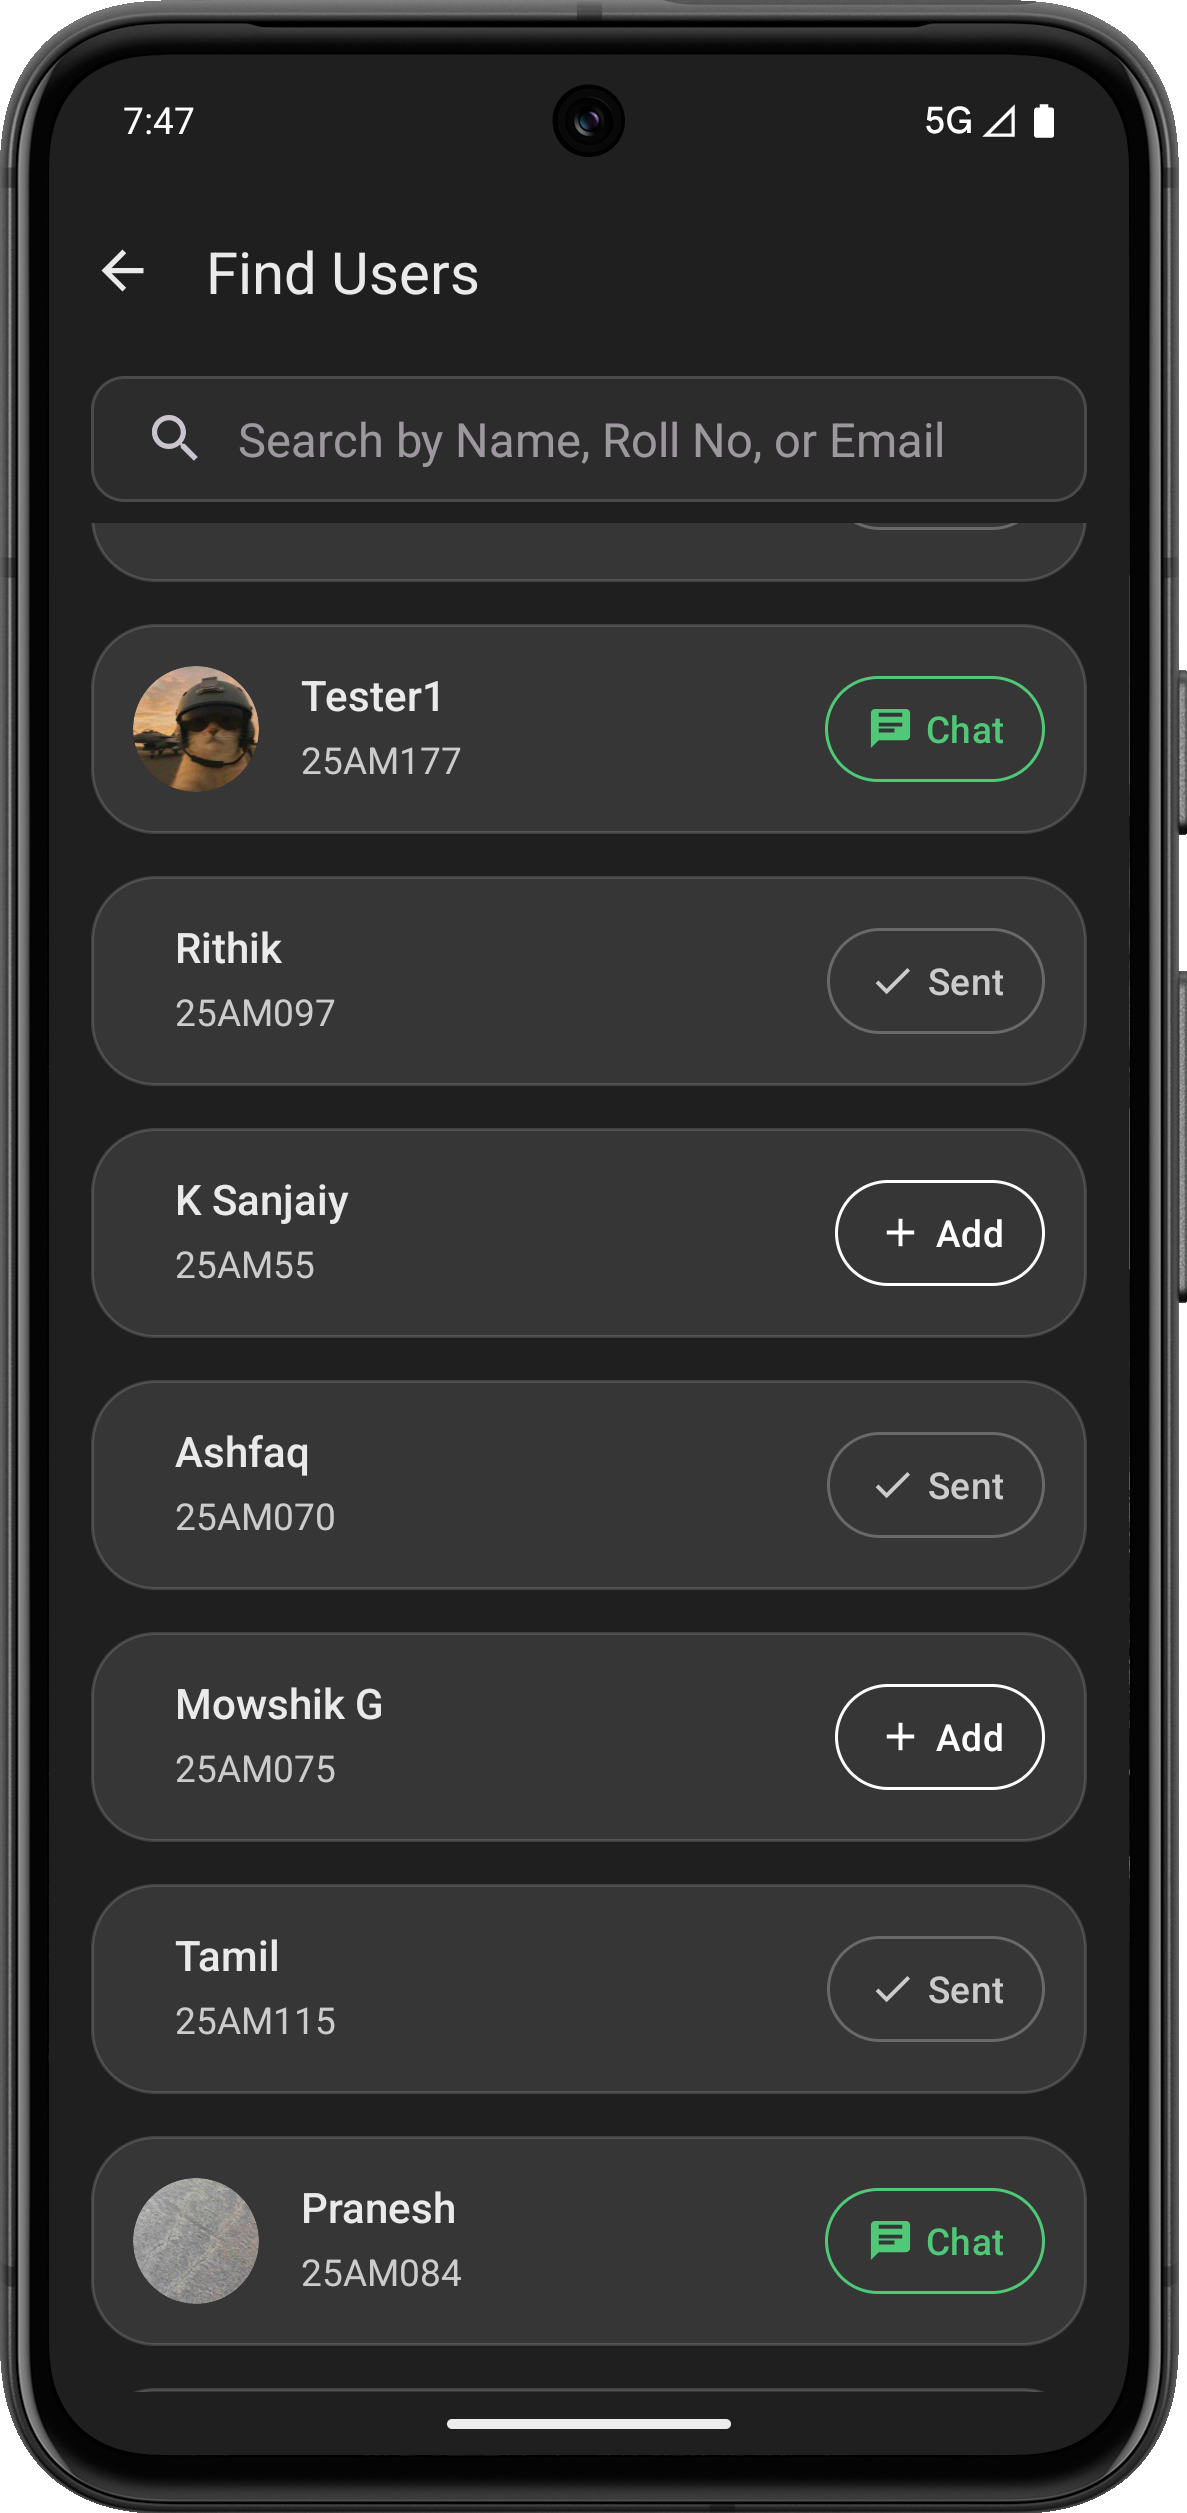
Task: Open Rithik's user card
Action: [450, 981]
